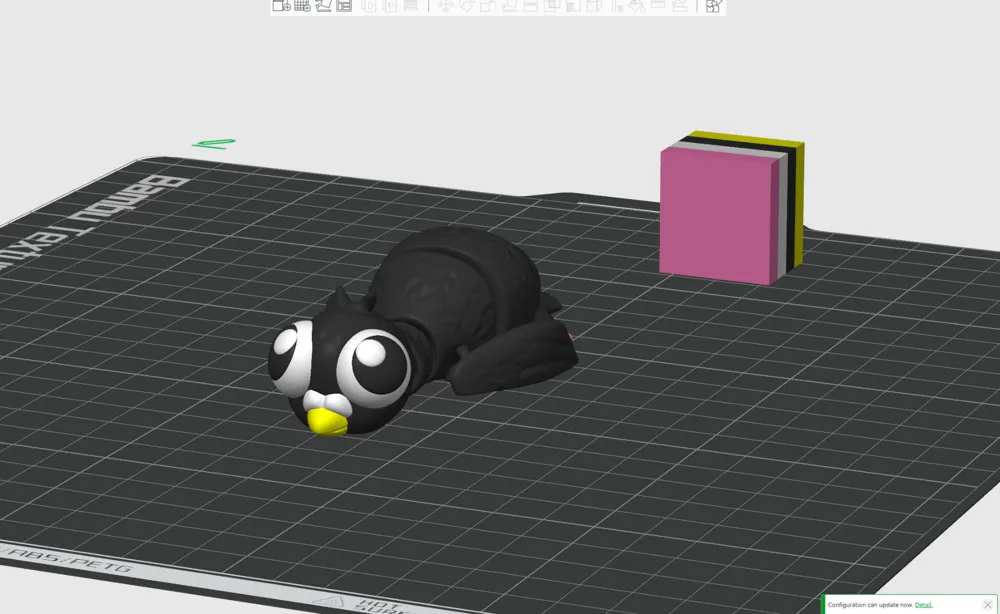
Task: Open the Support painting tool
Action: coord(572,6)
